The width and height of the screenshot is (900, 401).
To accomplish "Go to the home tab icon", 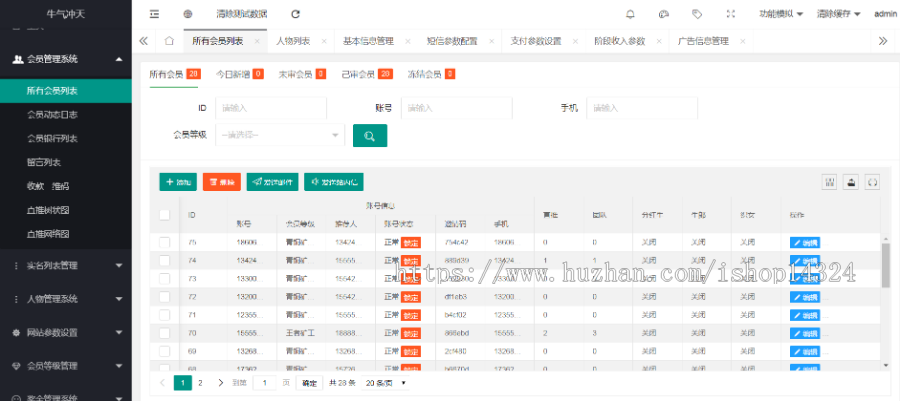I will pos(169,41).
